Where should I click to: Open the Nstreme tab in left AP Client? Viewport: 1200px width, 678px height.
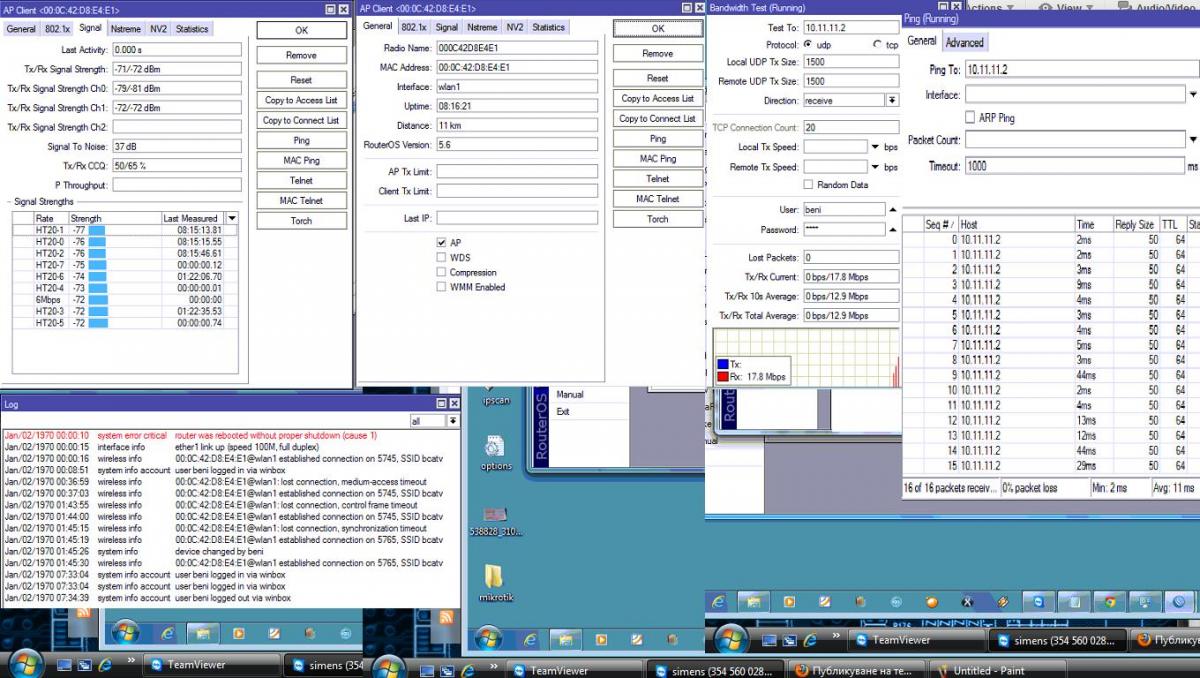tap(125, 29)
